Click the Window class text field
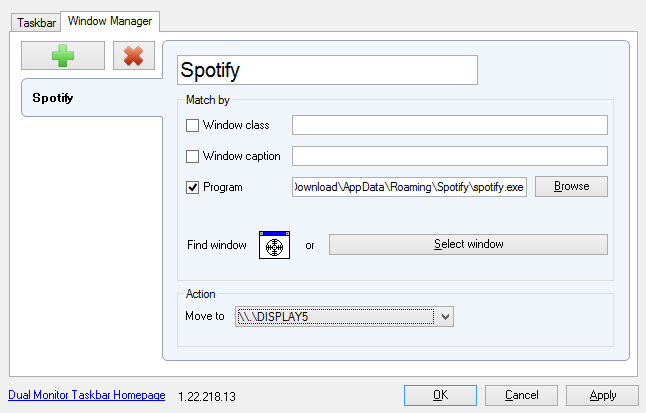 [x=450, y=125]
